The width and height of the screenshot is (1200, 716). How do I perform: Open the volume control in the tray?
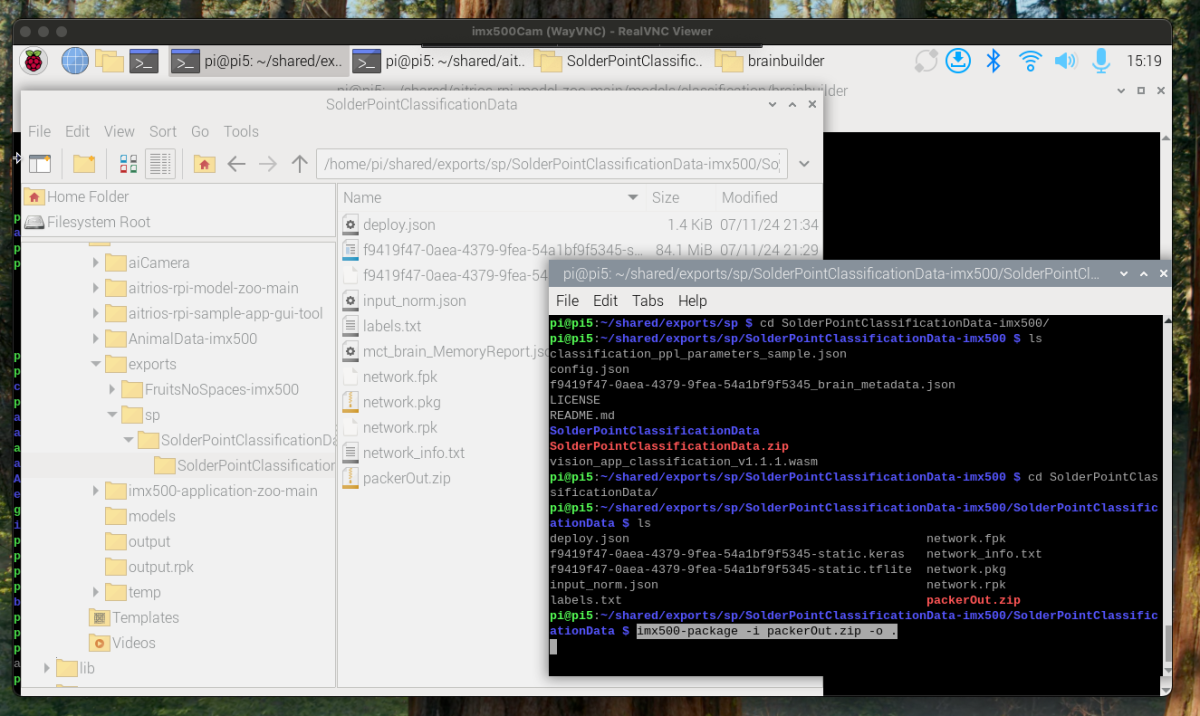click(x=1064, y=61)
